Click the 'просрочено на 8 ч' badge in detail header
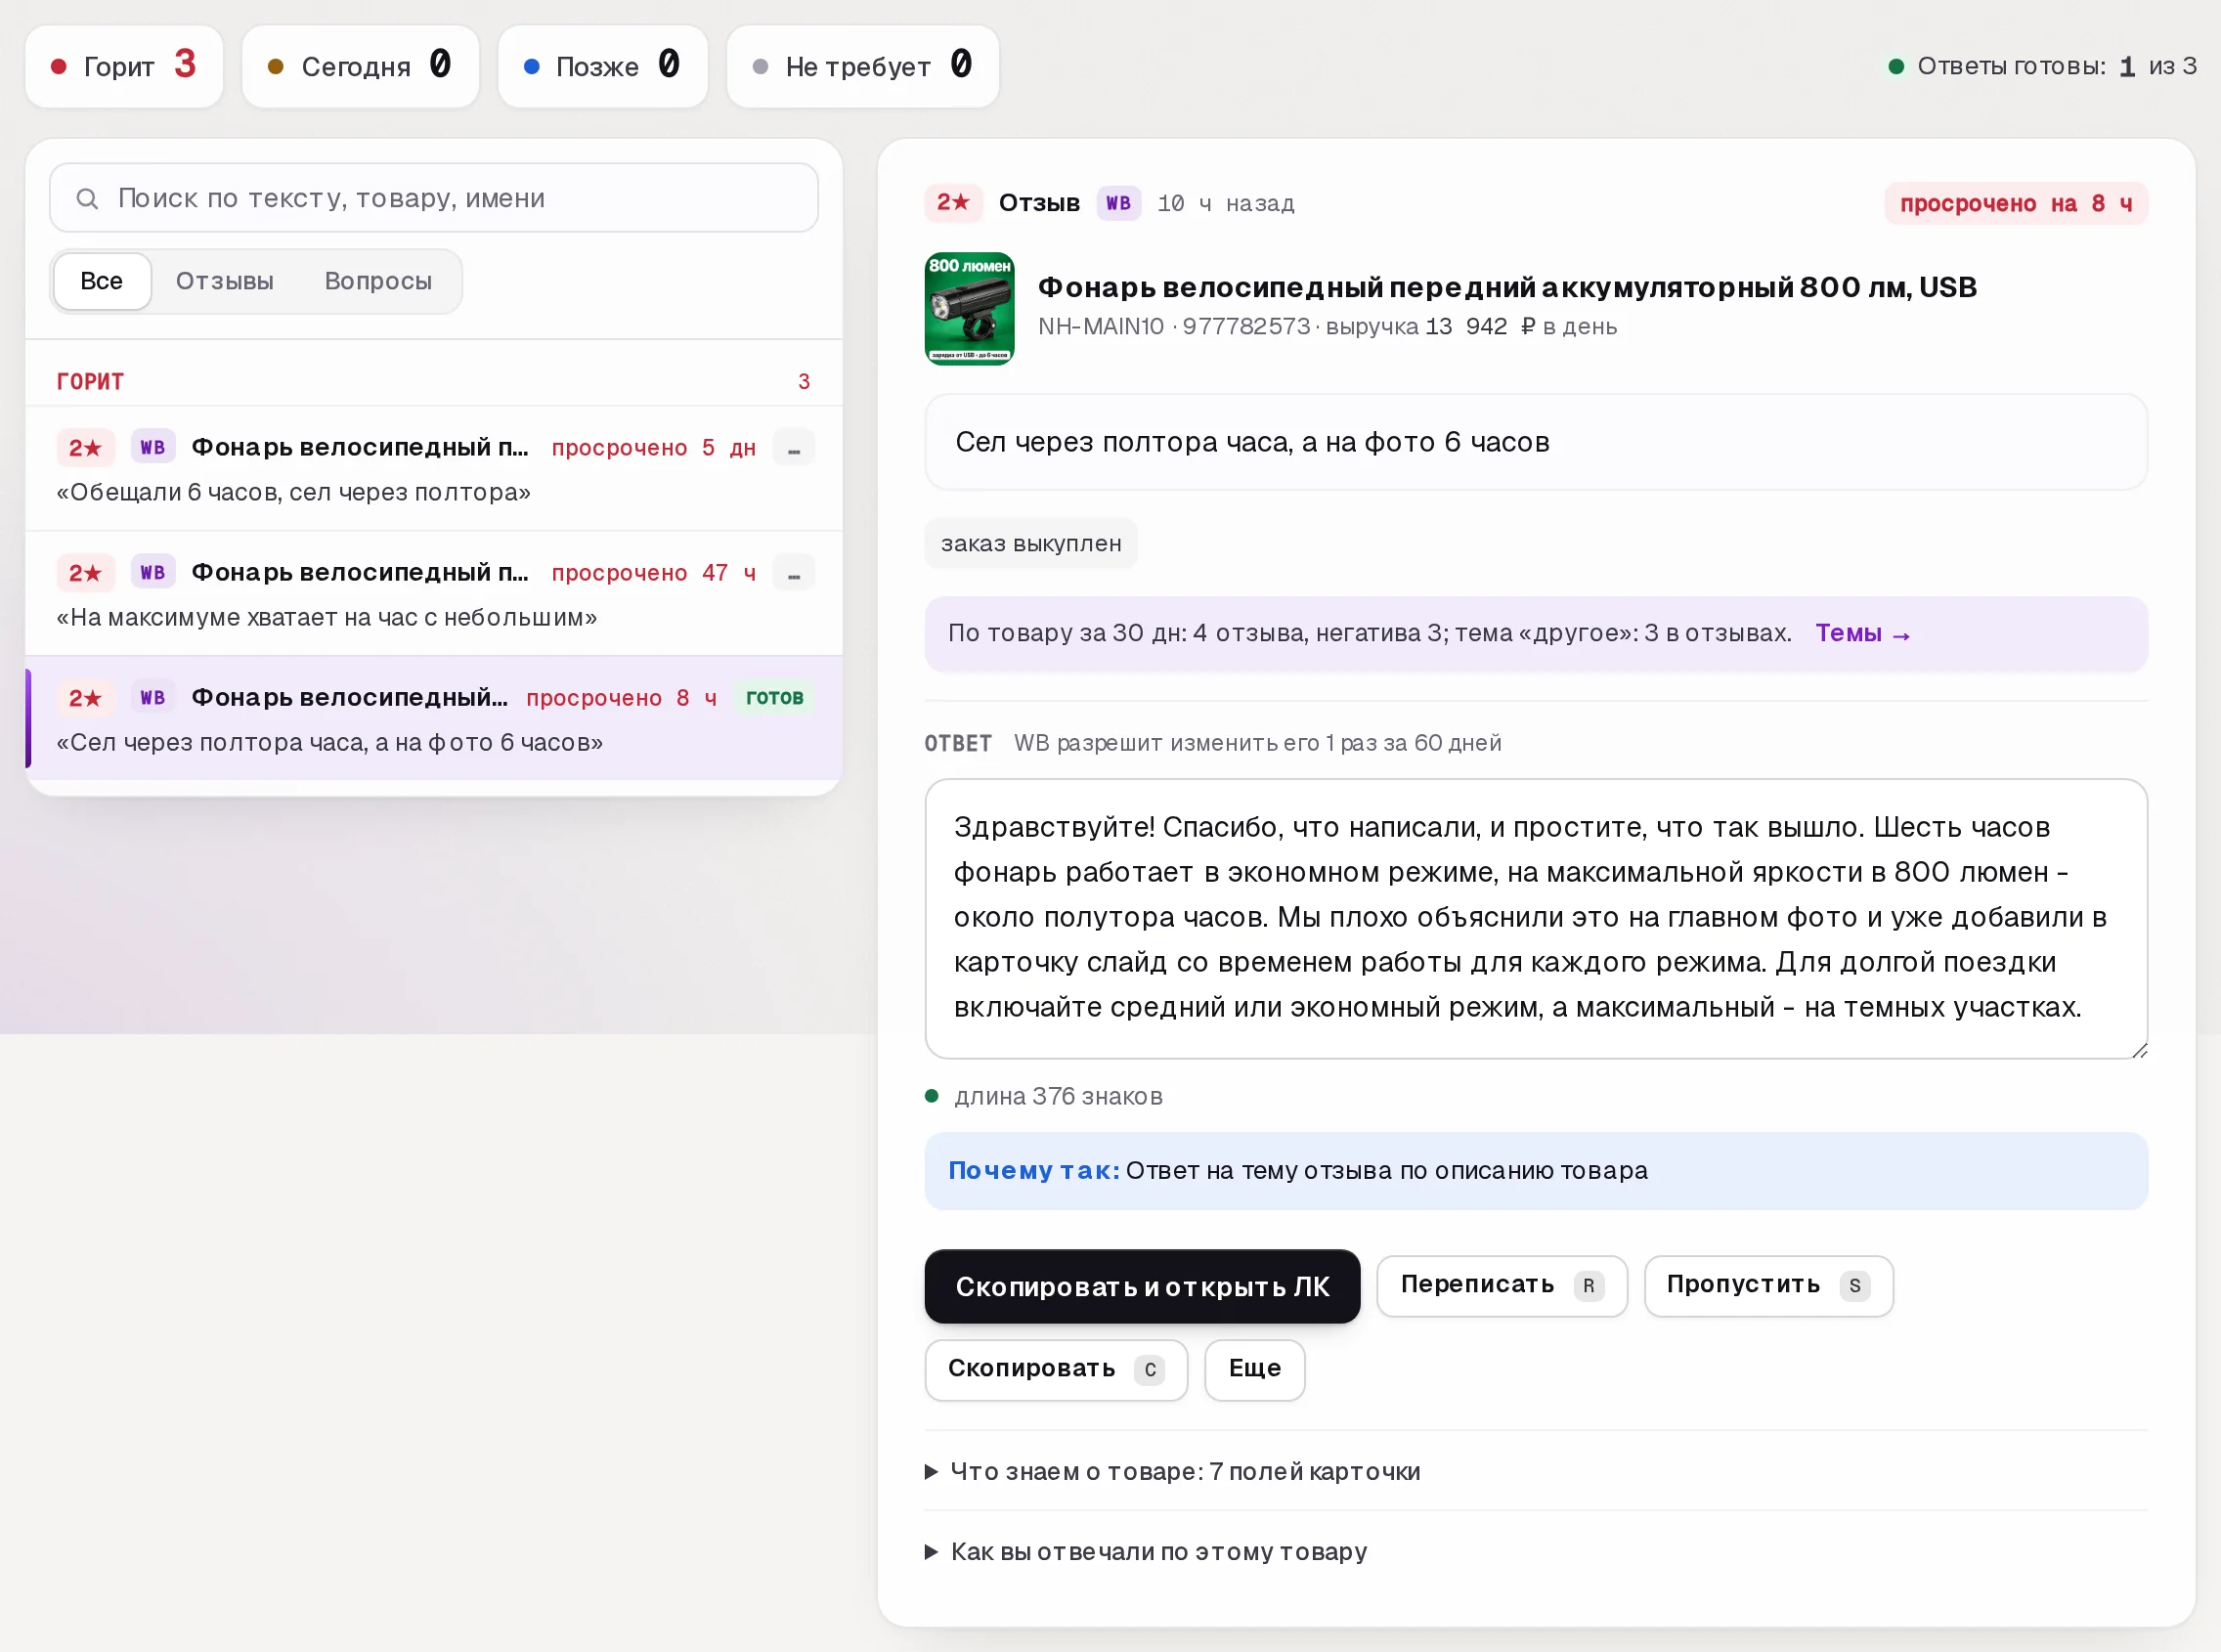This screenshot has width=2221, height=1652. pyautogui.click(x=2015, y=203)
